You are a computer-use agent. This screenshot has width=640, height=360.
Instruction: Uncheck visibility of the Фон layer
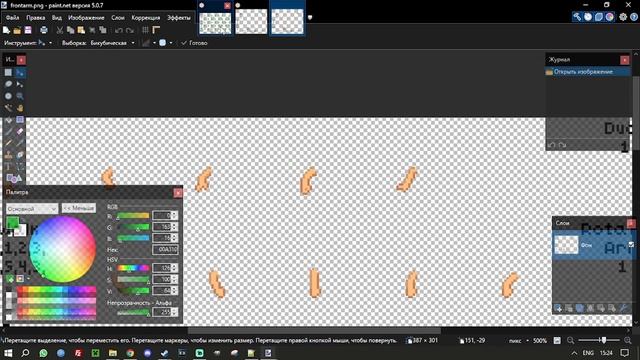point(631,244)
